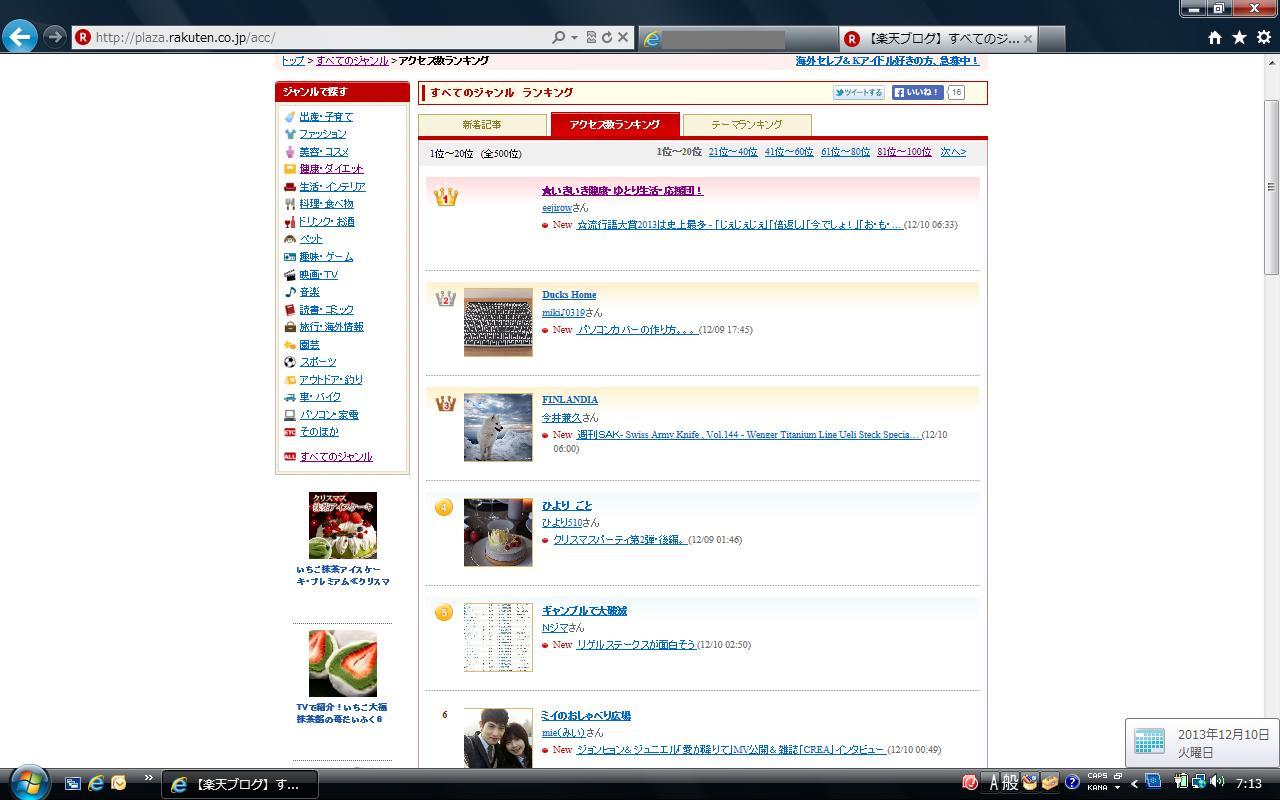The width and height of the screenshot is (1280, 800).
Task: Select the ファッション genre in sidebar
Action: click(x=322, y=134)
